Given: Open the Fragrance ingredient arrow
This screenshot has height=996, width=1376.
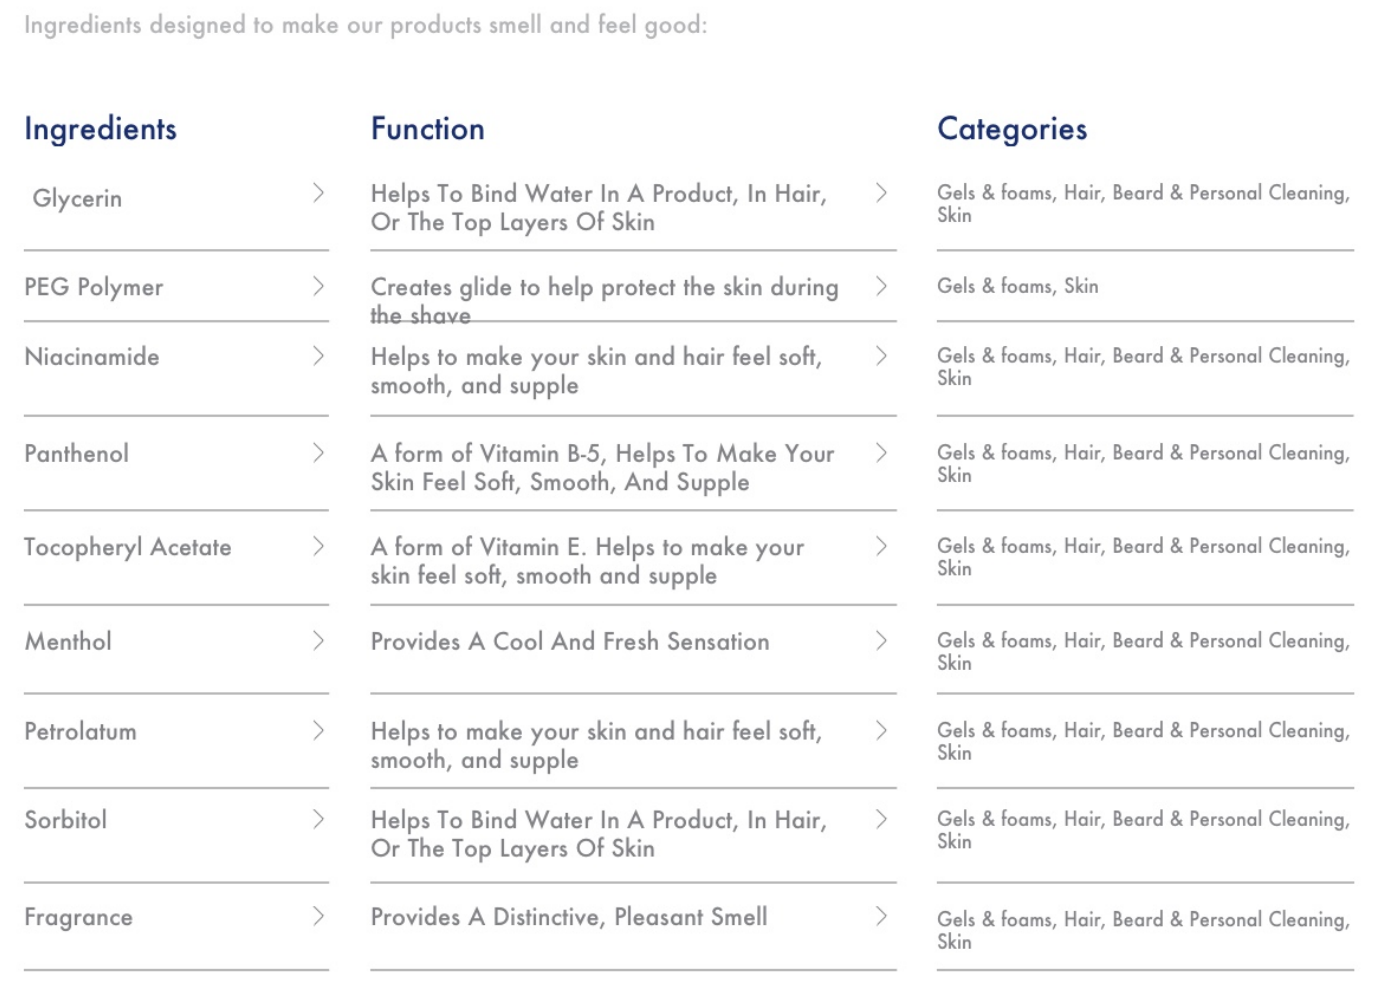Looking at the screenshot, I should coord(318,916).
